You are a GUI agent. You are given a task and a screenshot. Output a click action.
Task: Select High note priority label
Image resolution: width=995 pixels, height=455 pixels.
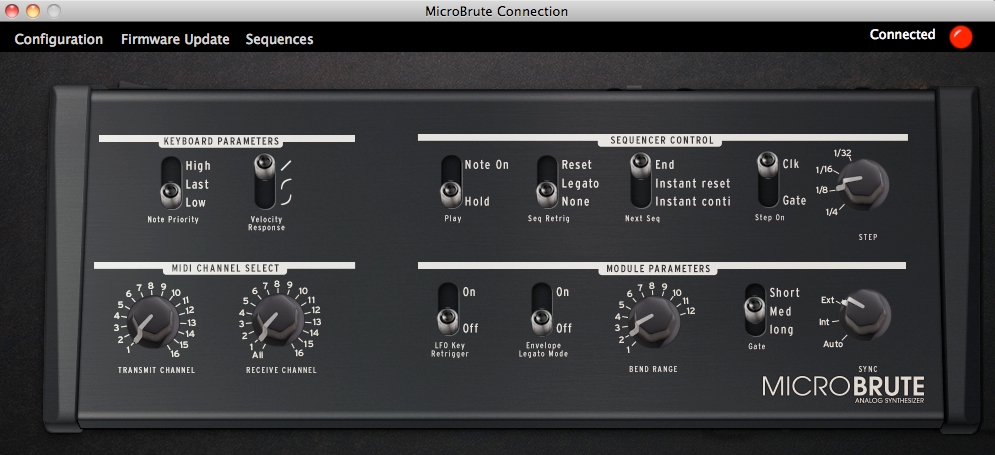[198, 166]
